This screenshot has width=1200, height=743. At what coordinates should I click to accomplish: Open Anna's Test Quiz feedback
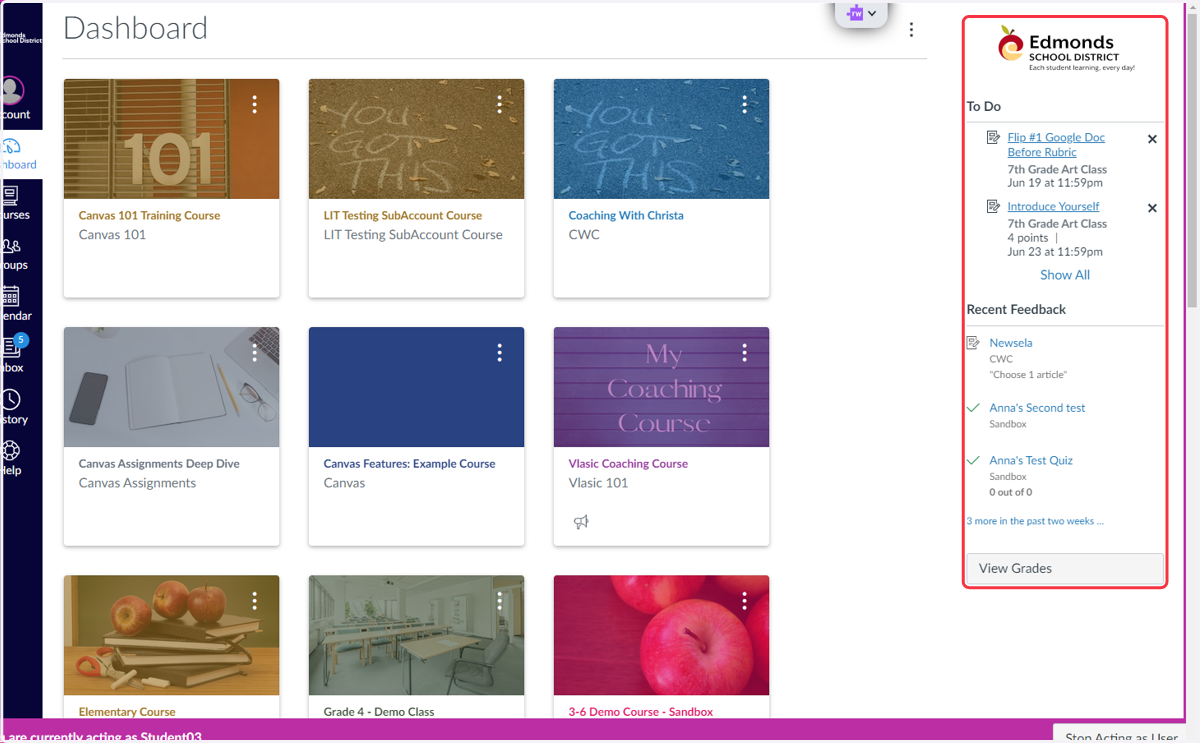(x=1031, y=460)
